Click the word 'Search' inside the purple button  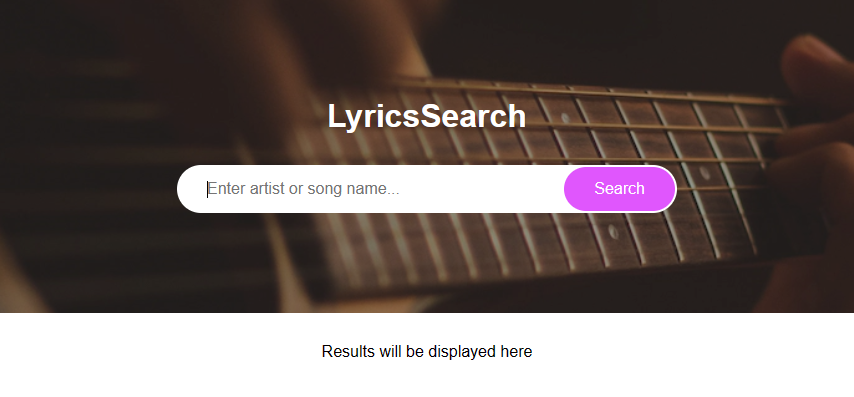click(619, 188)
